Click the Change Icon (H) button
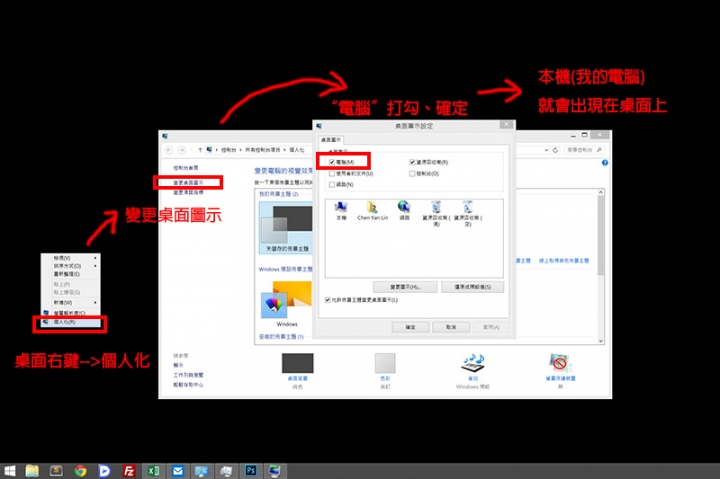 point(405,287)
